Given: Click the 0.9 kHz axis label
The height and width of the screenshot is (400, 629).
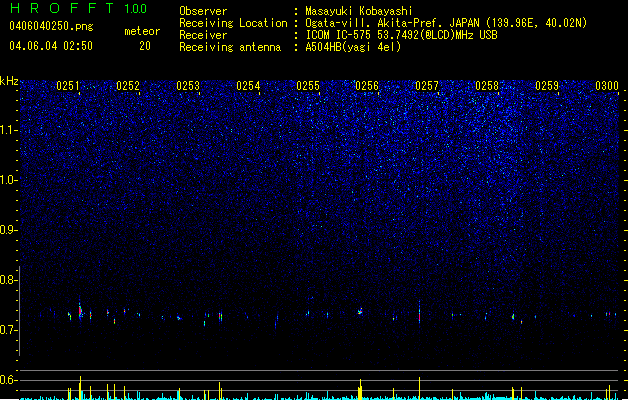Looking at the screenshot, I should coord(9,230).
